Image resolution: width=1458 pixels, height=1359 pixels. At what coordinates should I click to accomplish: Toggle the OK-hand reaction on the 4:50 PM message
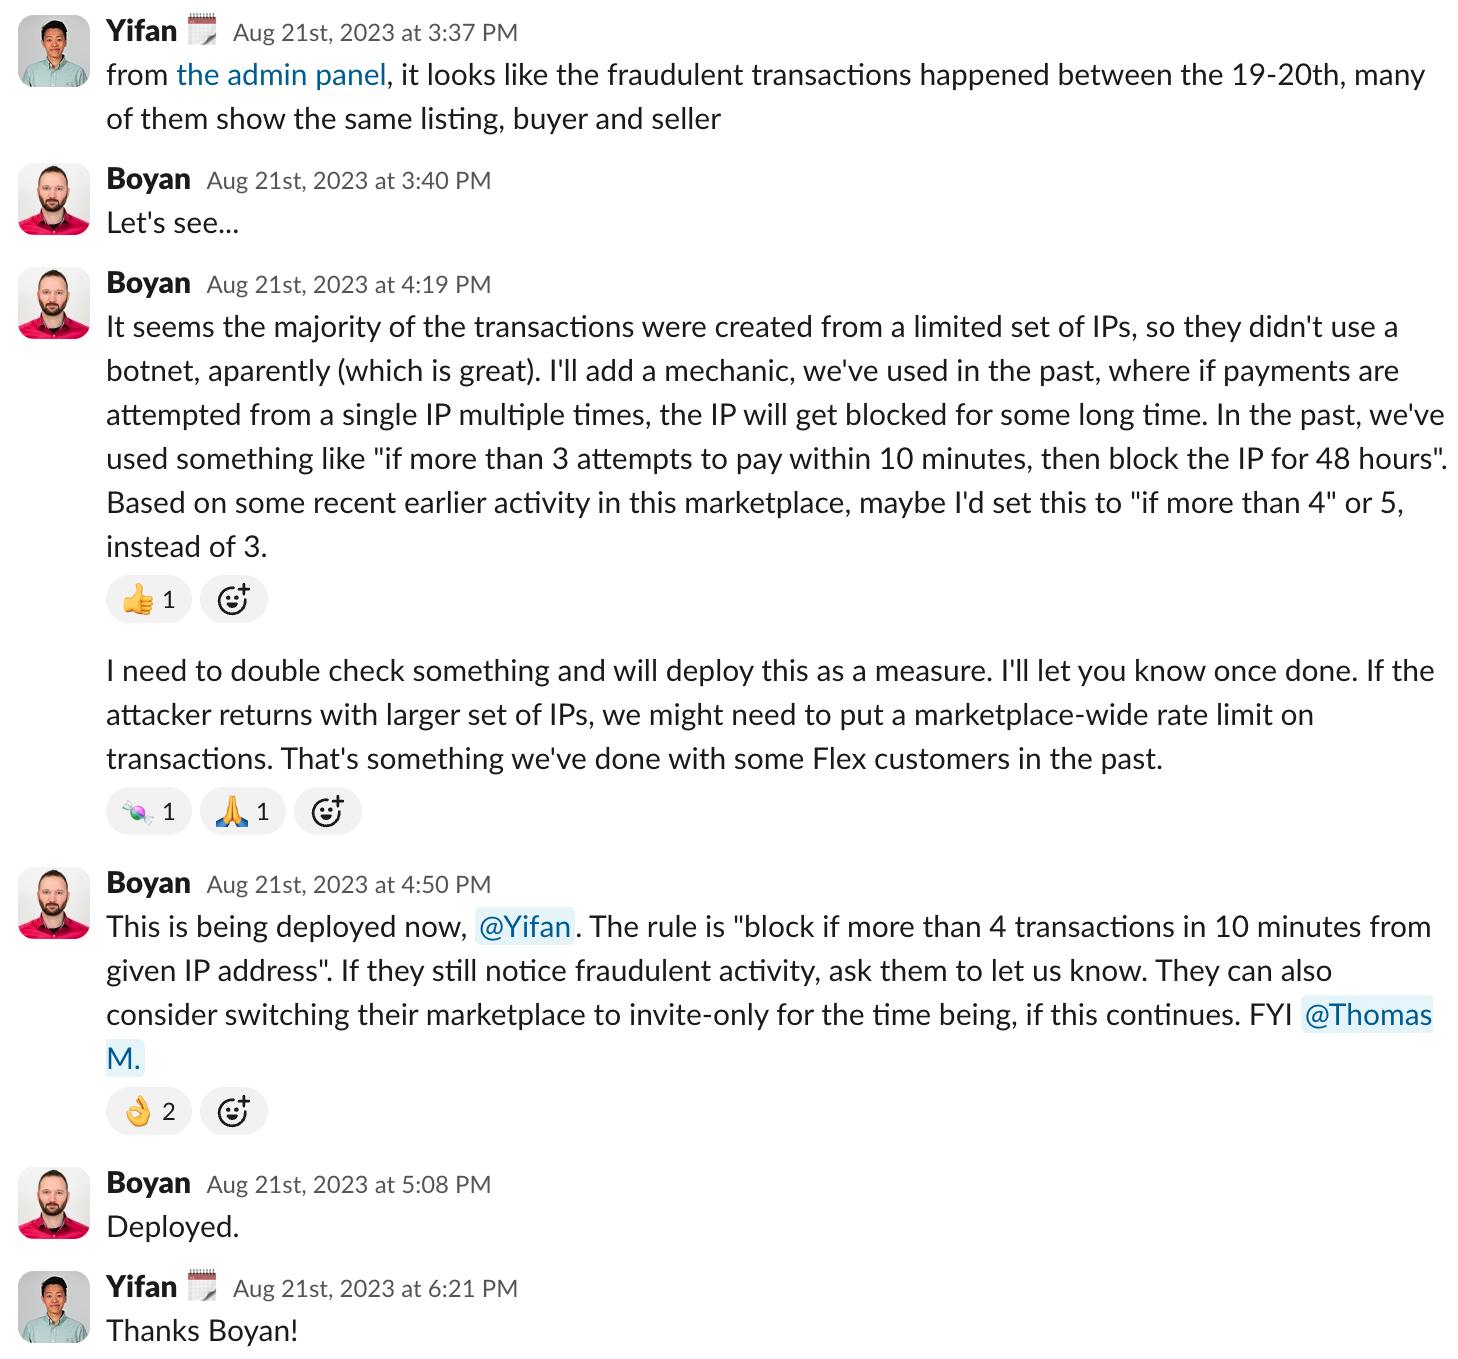pos(148,1110)
